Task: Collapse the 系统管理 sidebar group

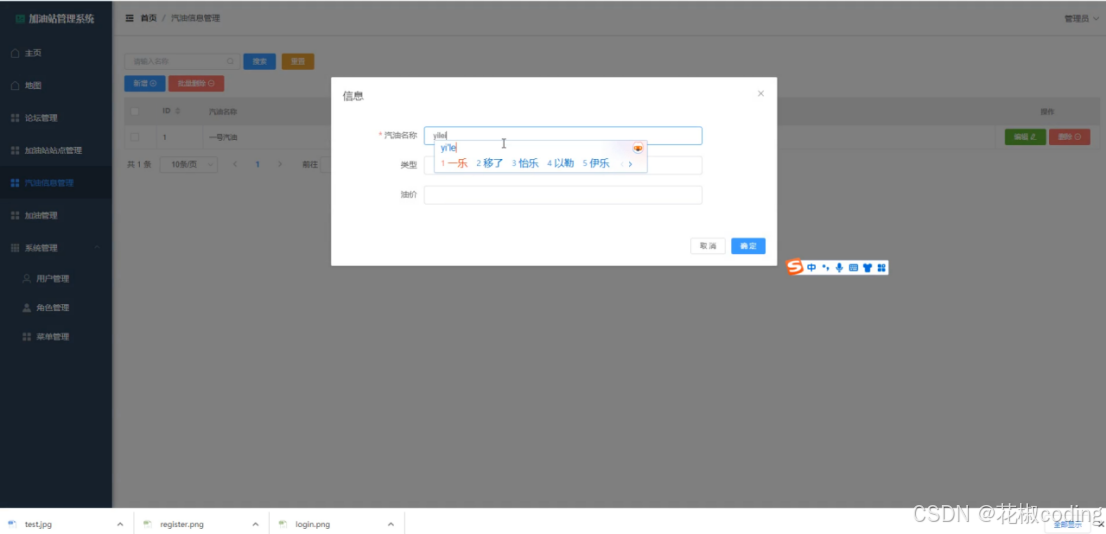Action: [97, 248]
